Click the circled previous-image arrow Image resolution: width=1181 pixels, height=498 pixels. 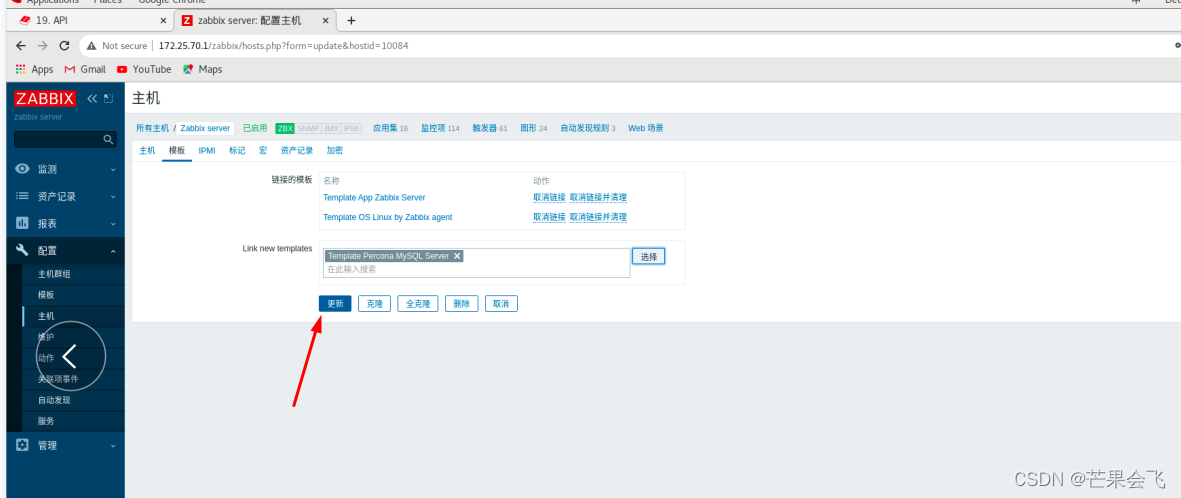point(71,356)
